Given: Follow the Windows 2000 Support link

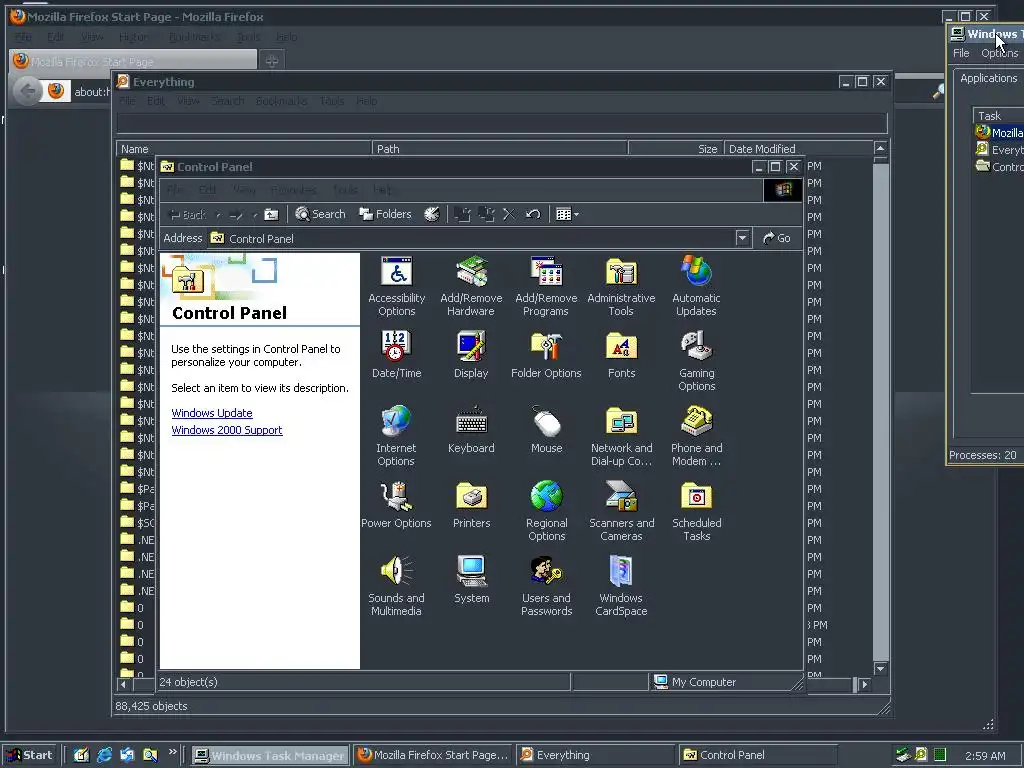Looking at the screenshot, I should click(x=227, y=430).
